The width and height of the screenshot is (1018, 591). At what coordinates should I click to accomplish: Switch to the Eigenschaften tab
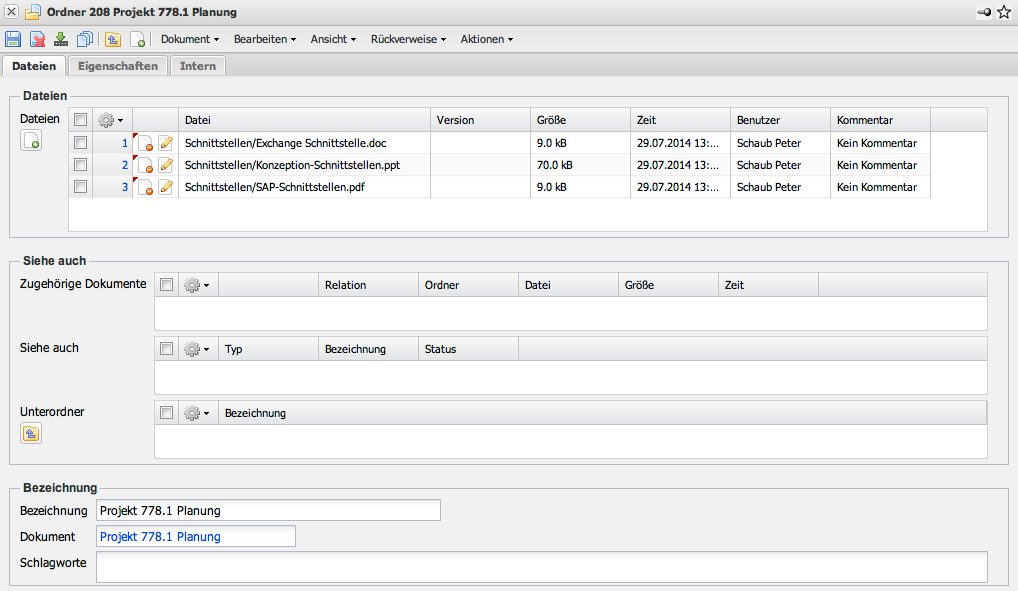[x=117, y=66]
